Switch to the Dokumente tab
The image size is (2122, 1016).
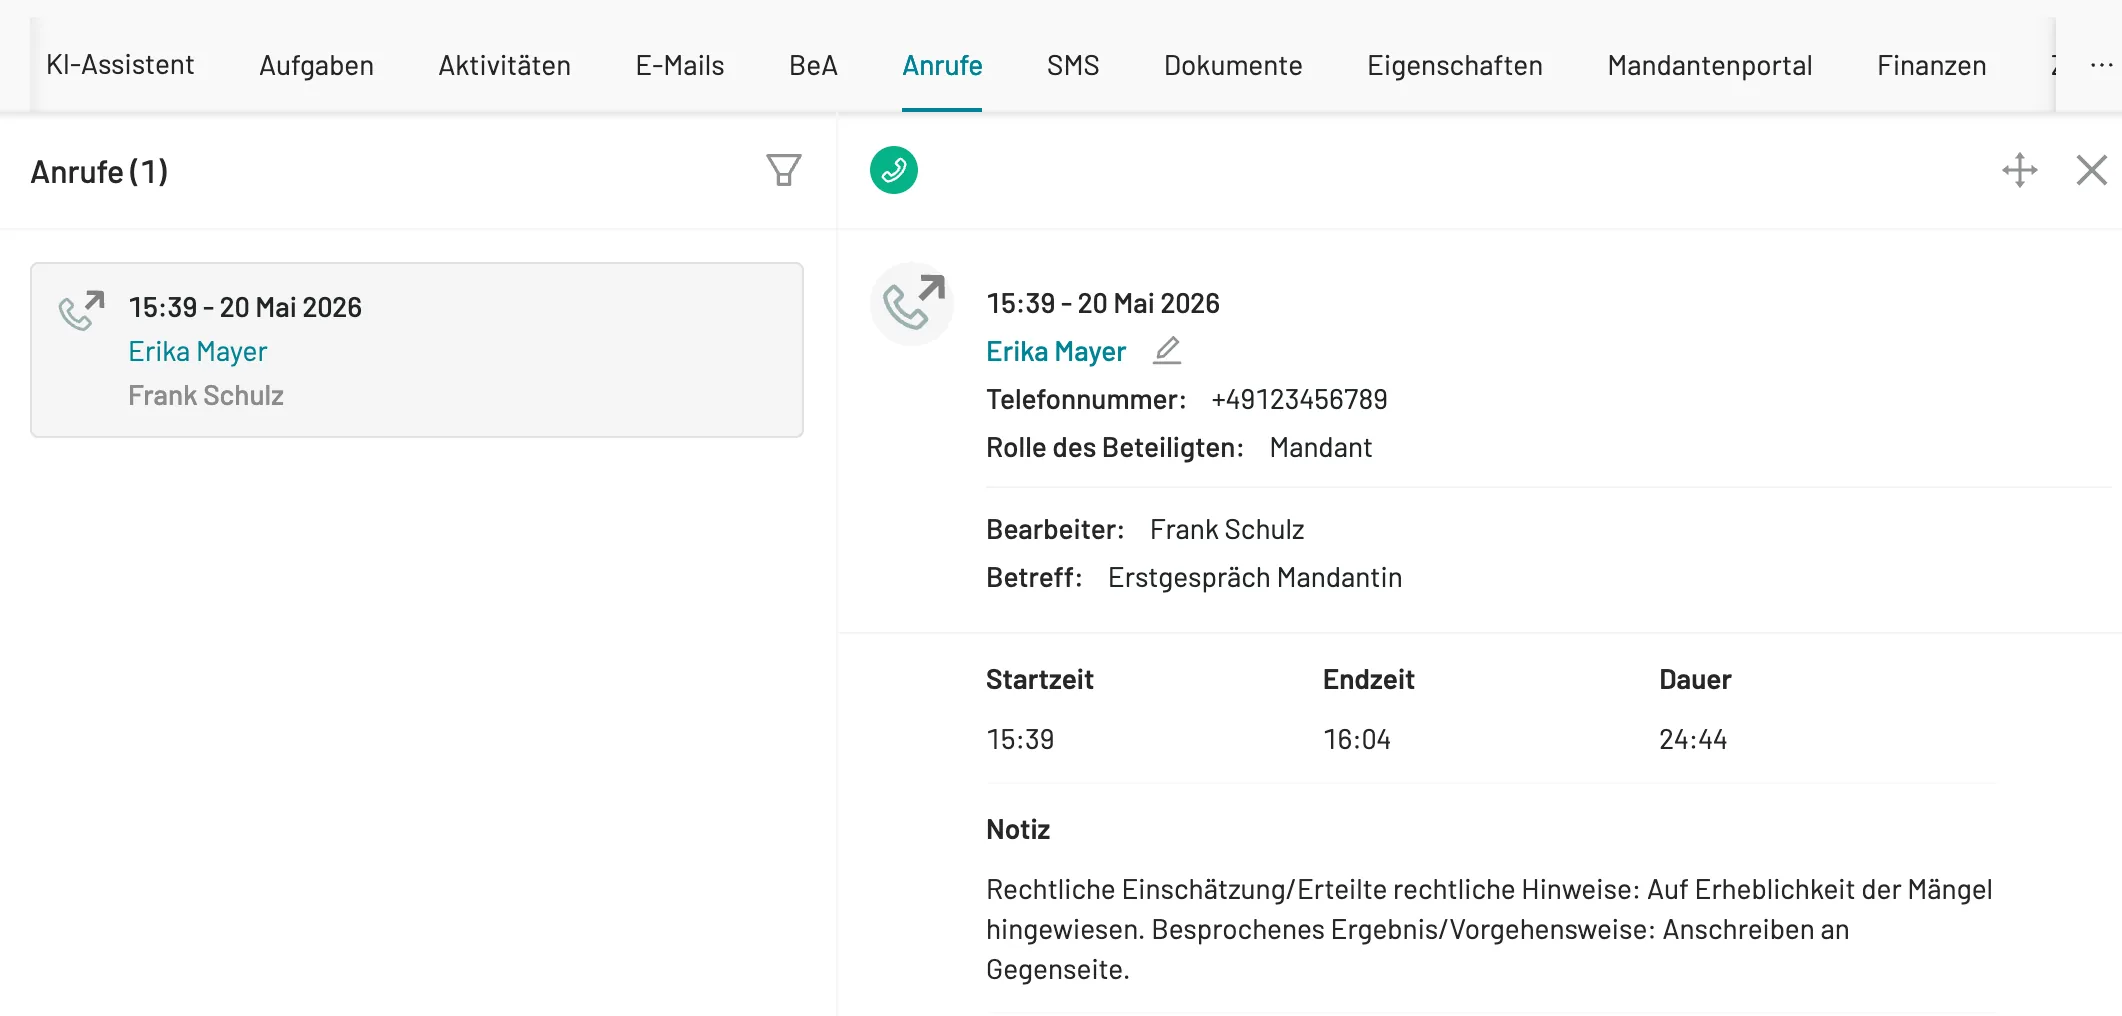click(x=1233, y=65)
